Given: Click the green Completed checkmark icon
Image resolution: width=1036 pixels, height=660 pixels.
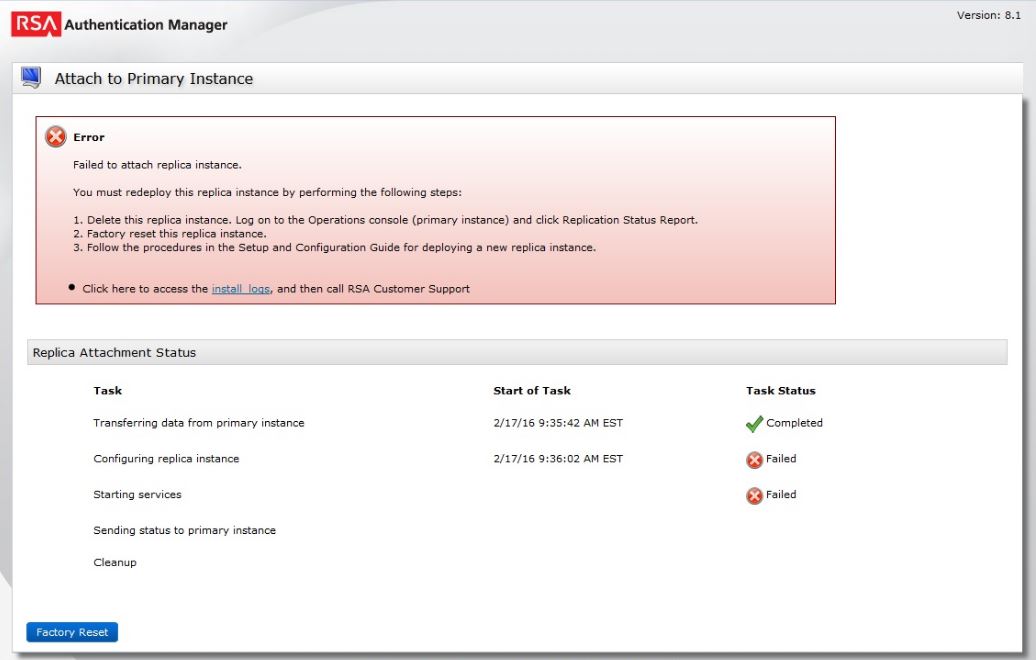Looking at the screenshot, I should 754,424.
